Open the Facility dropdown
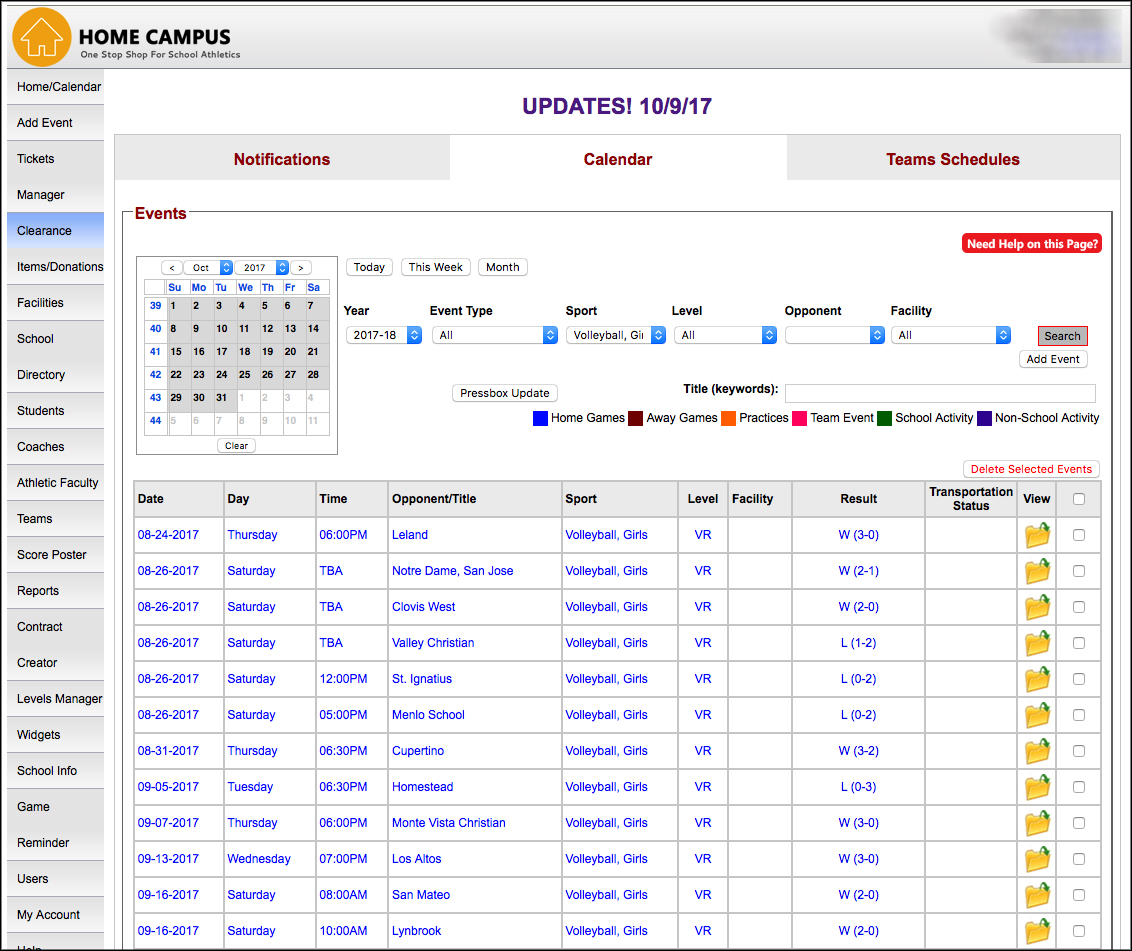Viewport: 1132px width, 951px height. coord(951,335)
